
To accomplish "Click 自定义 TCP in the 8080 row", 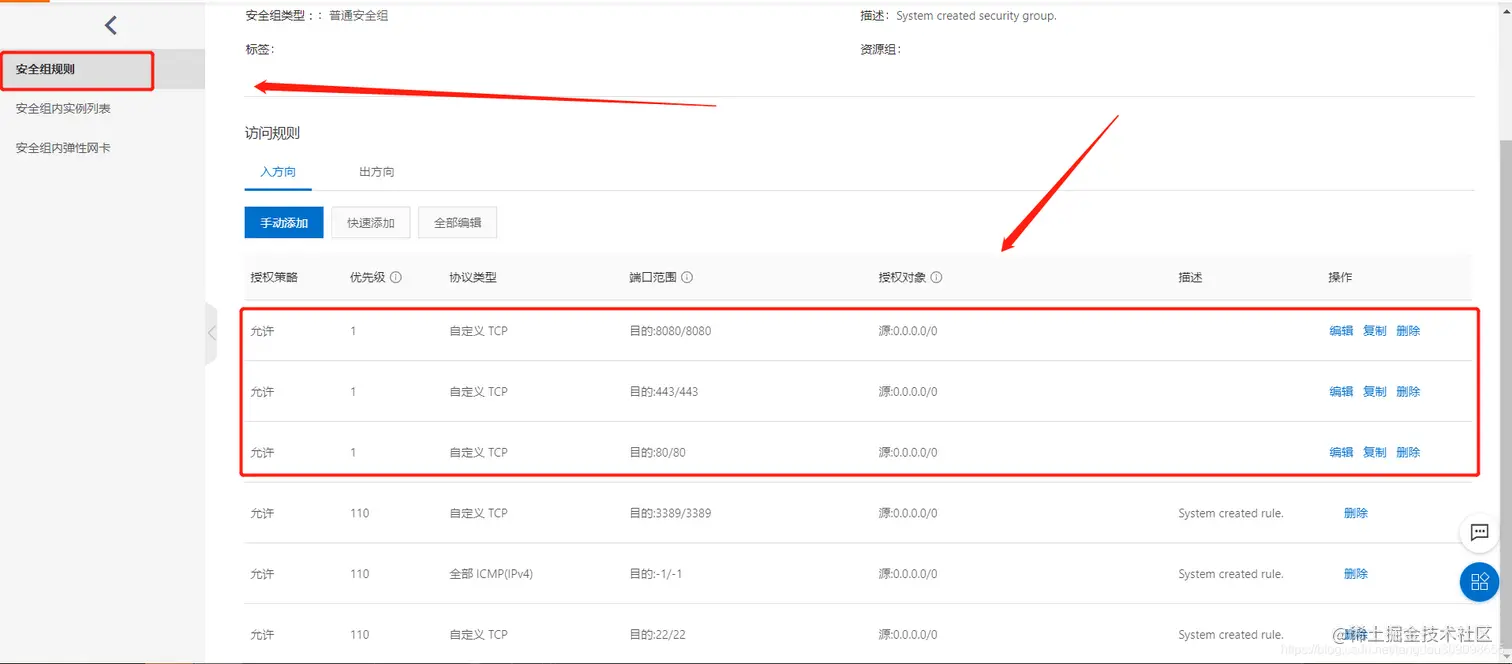I will (479, 331).
